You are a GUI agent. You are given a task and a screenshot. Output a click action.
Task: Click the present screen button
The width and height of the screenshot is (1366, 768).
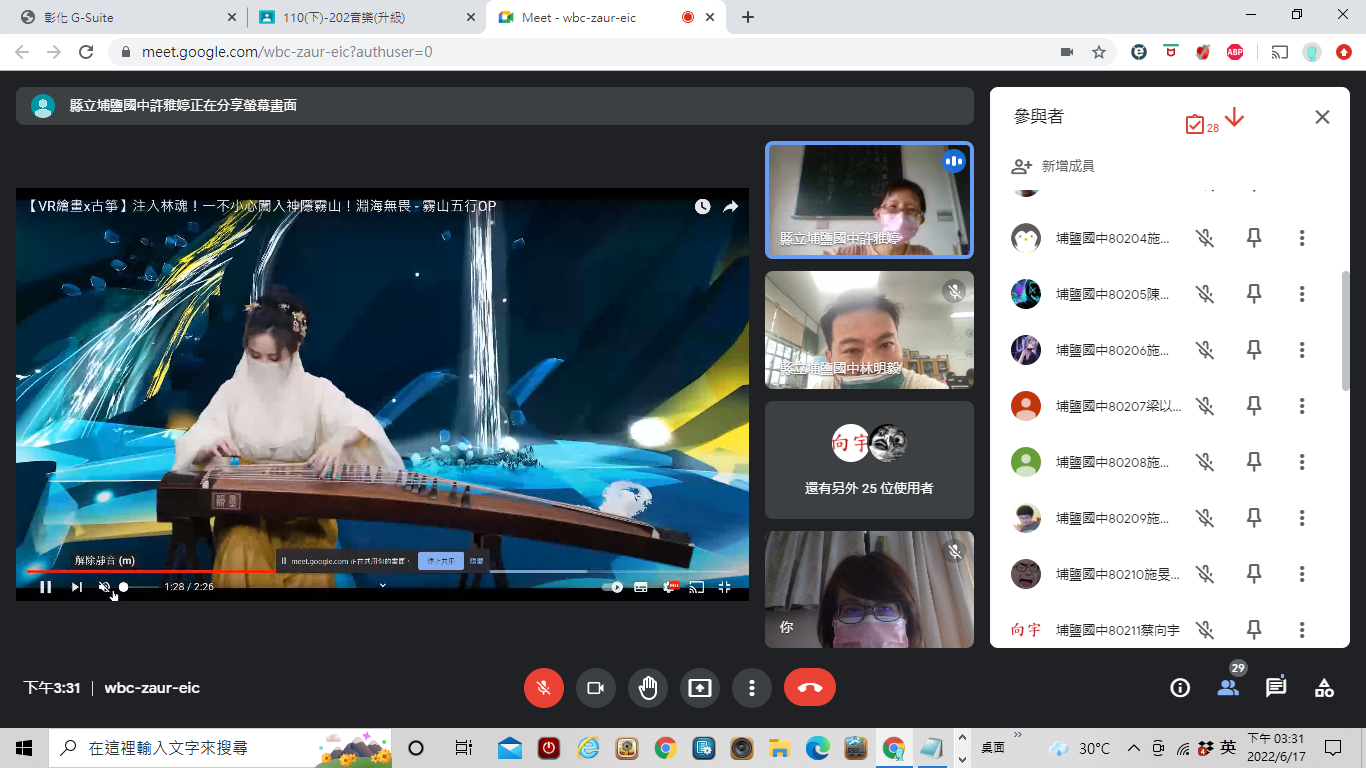700,688
